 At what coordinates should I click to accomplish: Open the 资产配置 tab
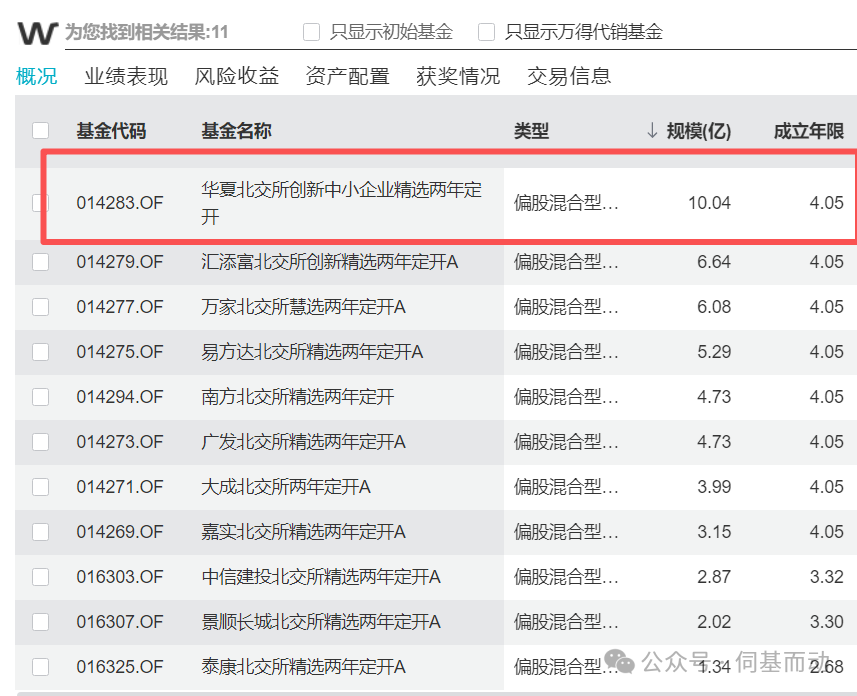tap(347, 76)
